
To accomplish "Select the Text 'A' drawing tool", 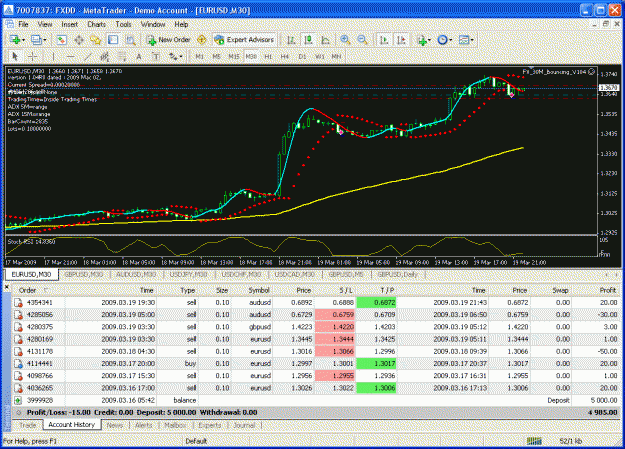I will tap(139, 57).
